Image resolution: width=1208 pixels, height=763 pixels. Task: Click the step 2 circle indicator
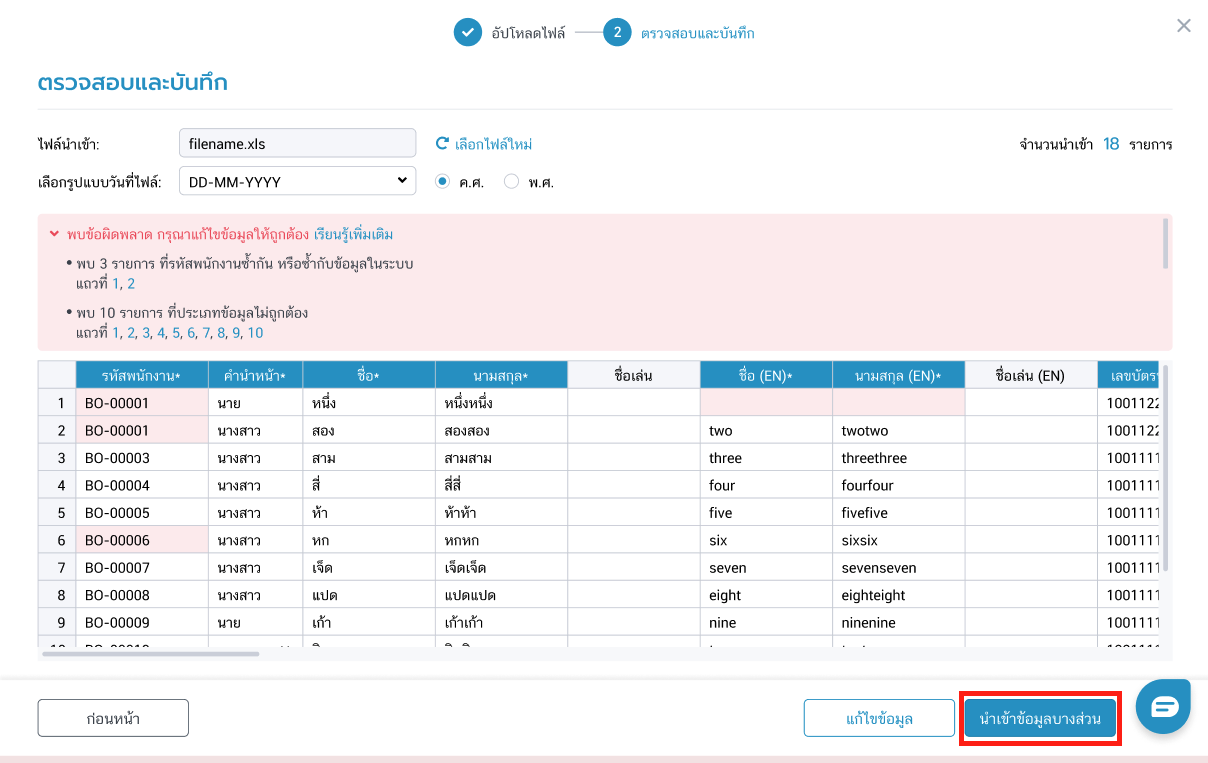click(x=617, y=33)
